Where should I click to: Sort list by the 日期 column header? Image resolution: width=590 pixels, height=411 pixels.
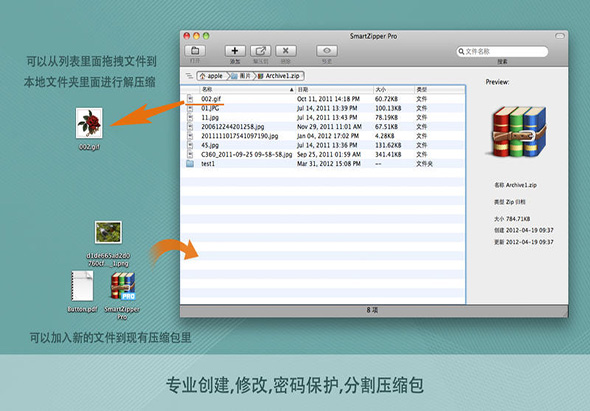334,90
